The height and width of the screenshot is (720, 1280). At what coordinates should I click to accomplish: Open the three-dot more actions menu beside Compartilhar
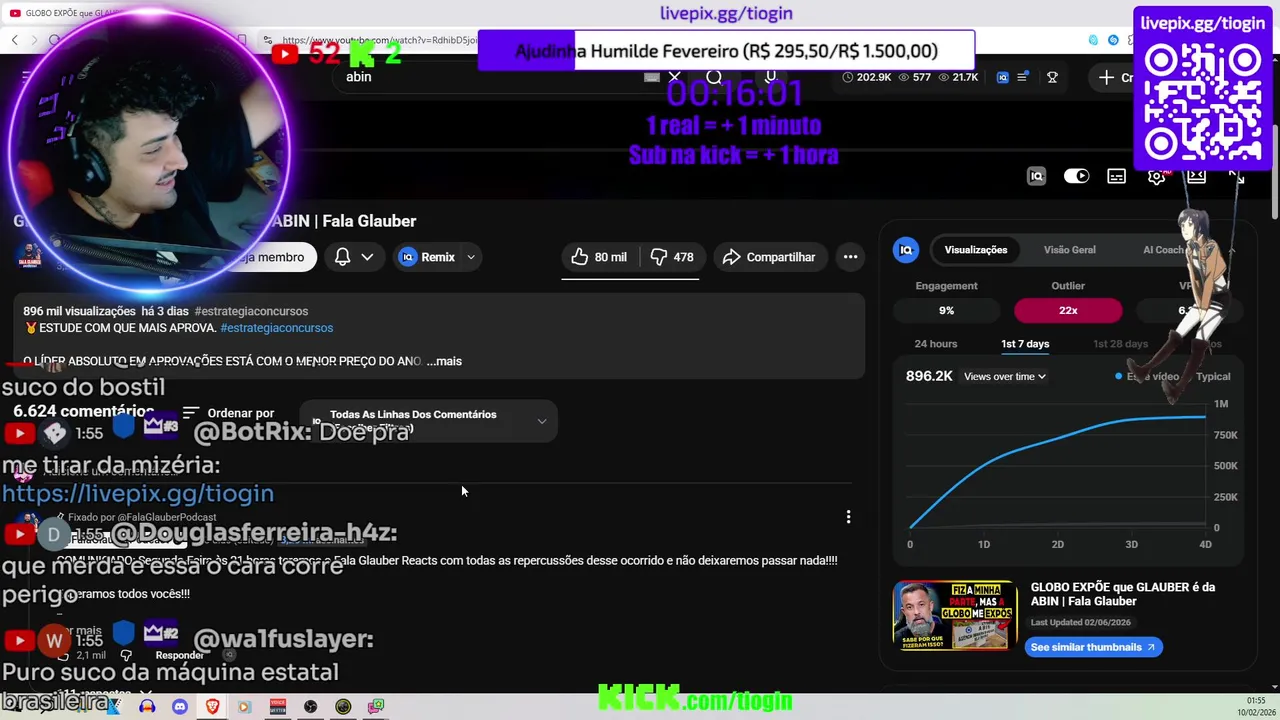850,257
